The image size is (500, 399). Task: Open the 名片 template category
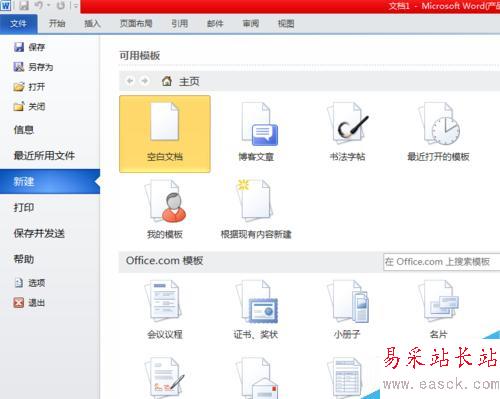click(439, 300)
